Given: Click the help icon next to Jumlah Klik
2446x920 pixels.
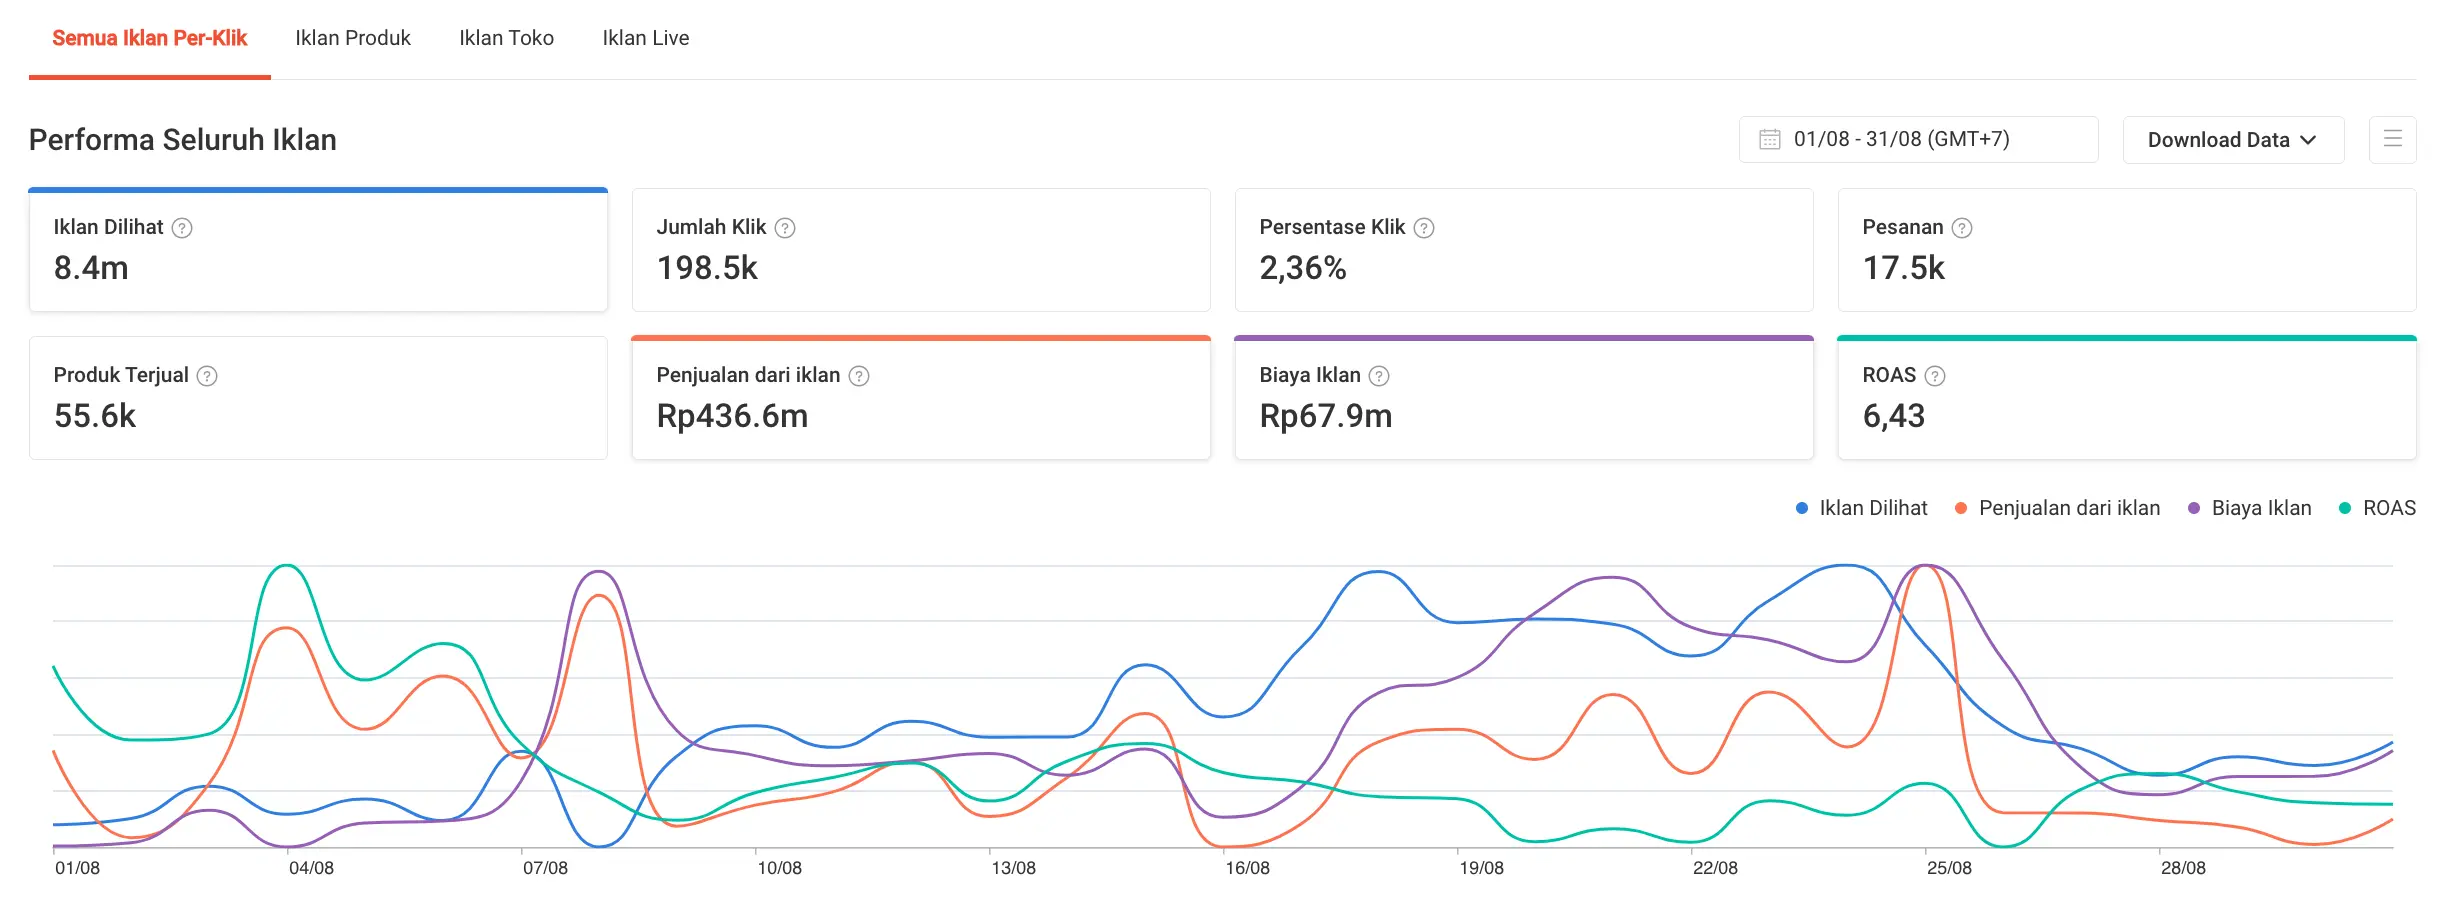Looking at the screenshot, I should point(785,228).
